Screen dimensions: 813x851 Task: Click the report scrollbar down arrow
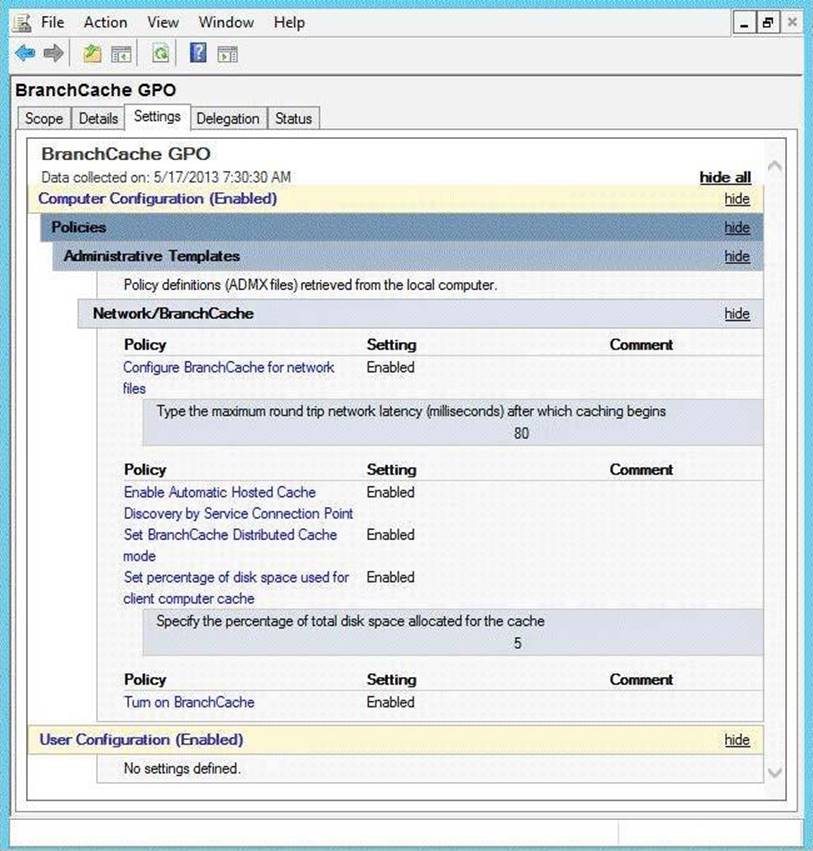[x=774, y=772]
